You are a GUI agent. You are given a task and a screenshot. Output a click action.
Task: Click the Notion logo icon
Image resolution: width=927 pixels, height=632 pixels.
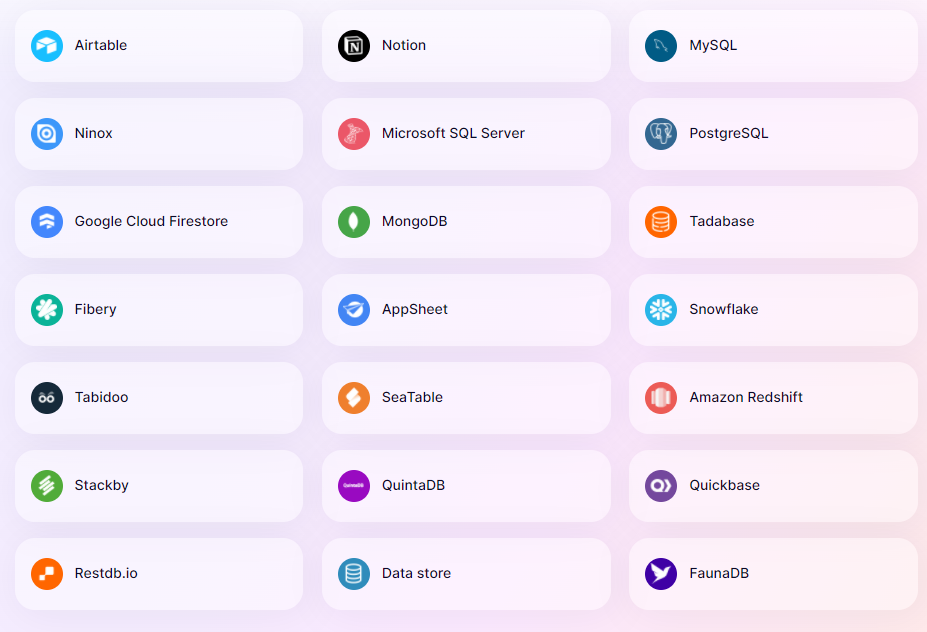click(x=354, y=46)
